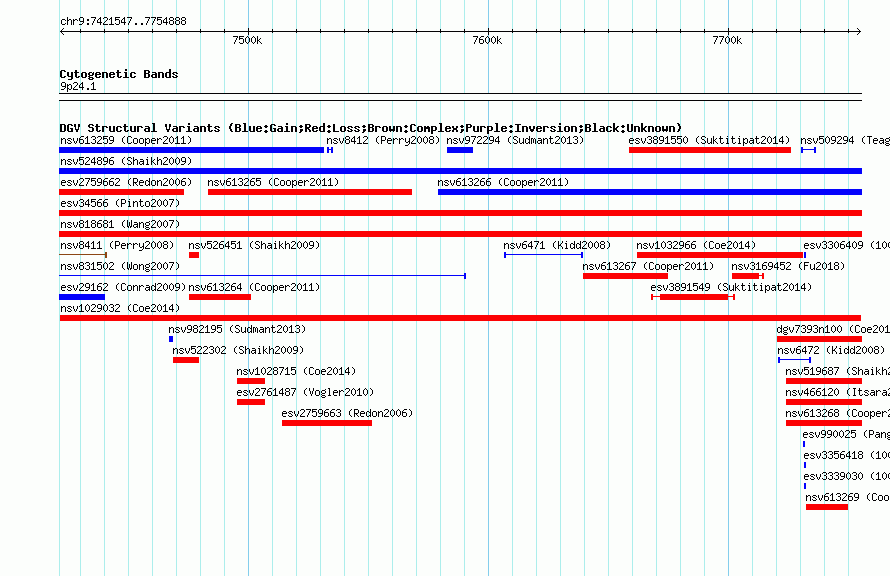Viewport: 890px width, 576px height.
Task: Click the esv29162 (Conrad2009) label
Action: [123, 287]
